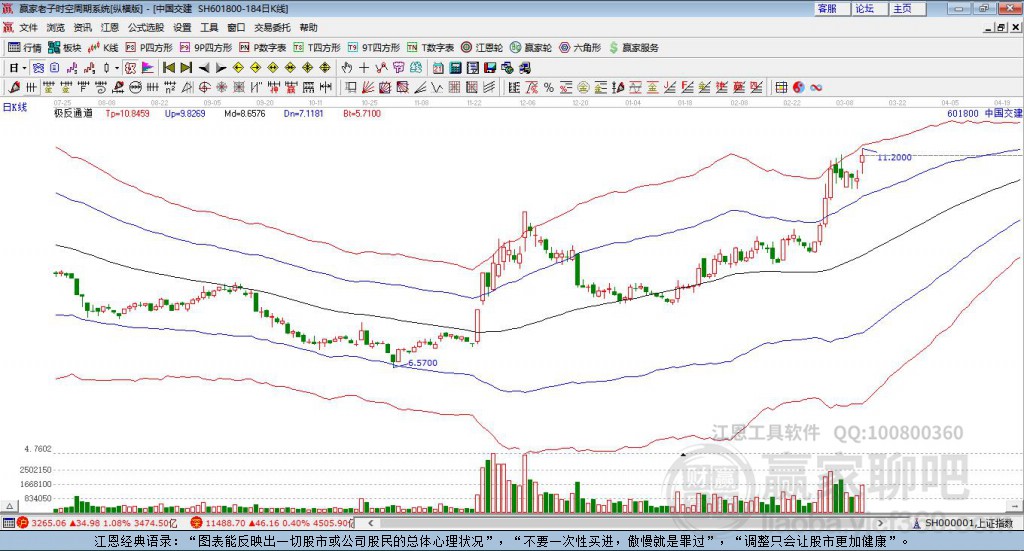Viewport: 1024px width, 551px height.
Task: Step chart right with black arrow
Action: tap(221, 68)
